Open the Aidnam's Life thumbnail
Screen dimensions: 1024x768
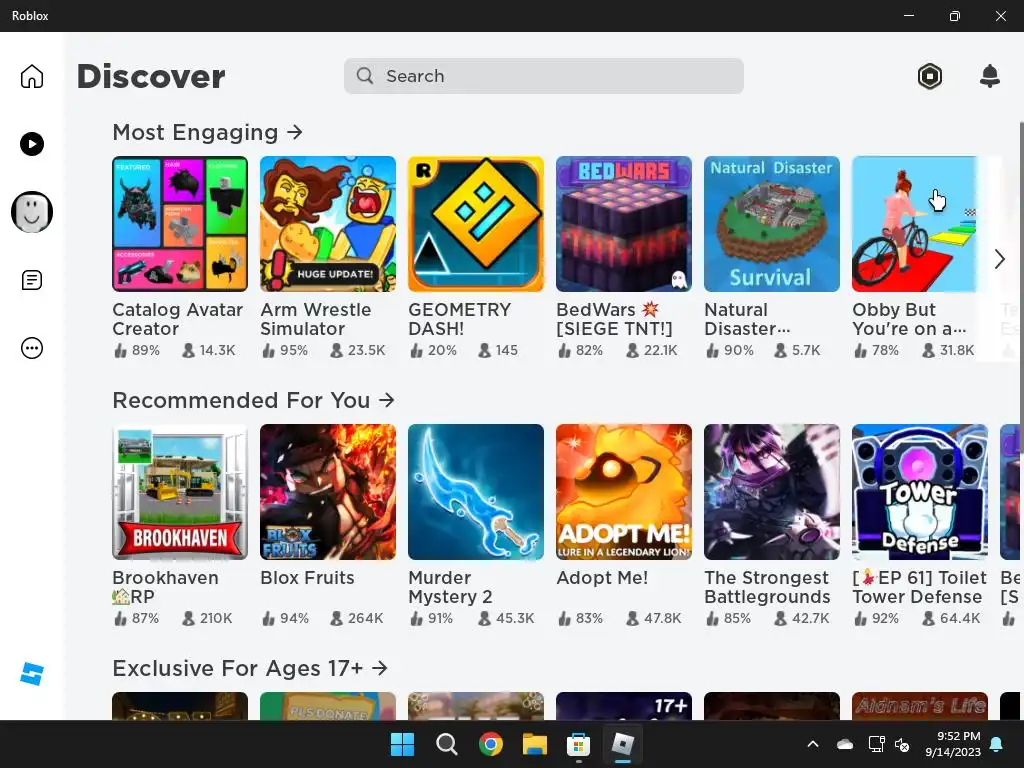click(x=920, y=706)
